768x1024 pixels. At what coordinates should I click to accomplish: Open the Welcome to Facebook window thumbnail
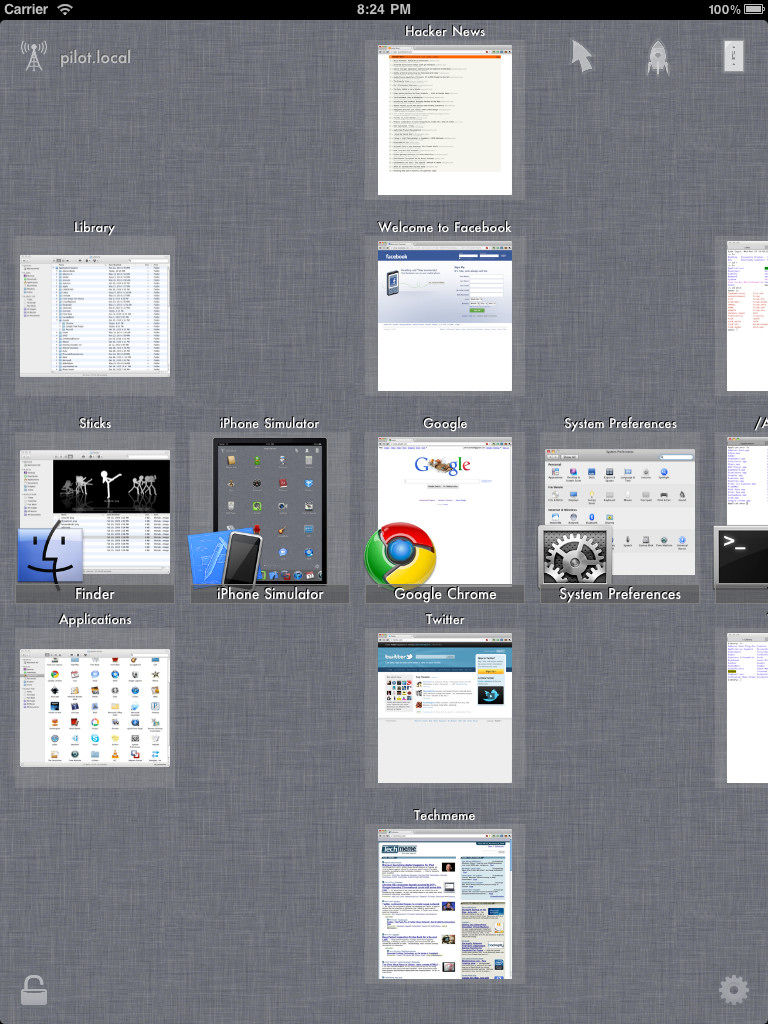445,315
